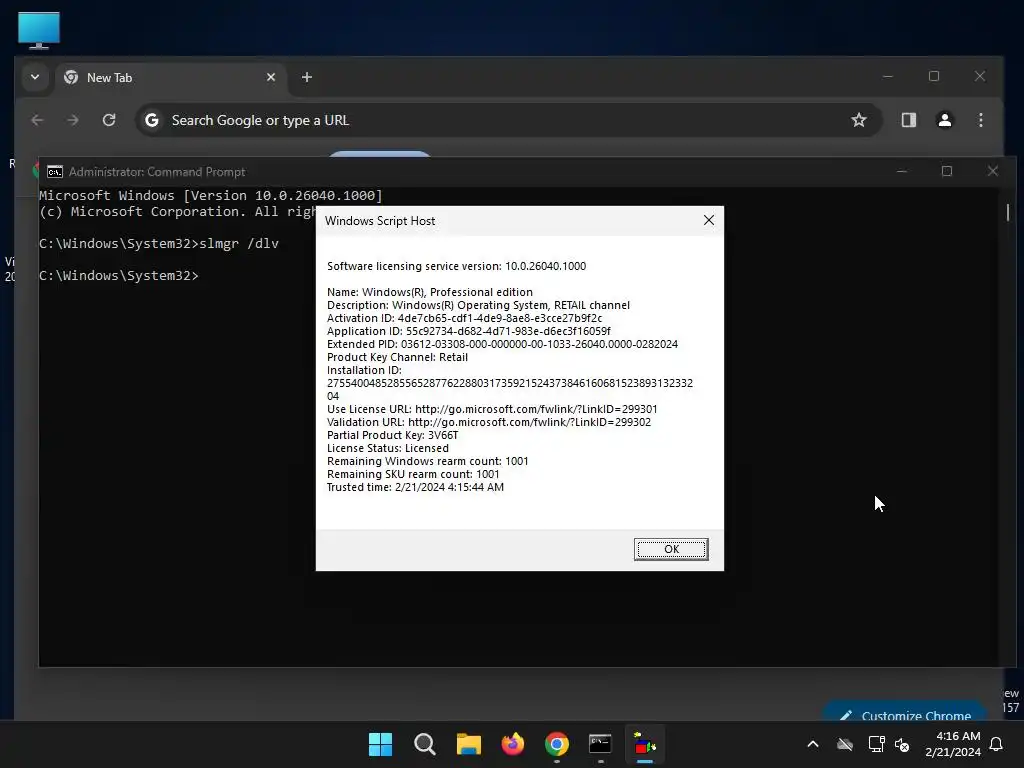The image size is (1024, 768).
Task: Click the Windows Script Host taskbar icon
Action: tap(645, 744)
